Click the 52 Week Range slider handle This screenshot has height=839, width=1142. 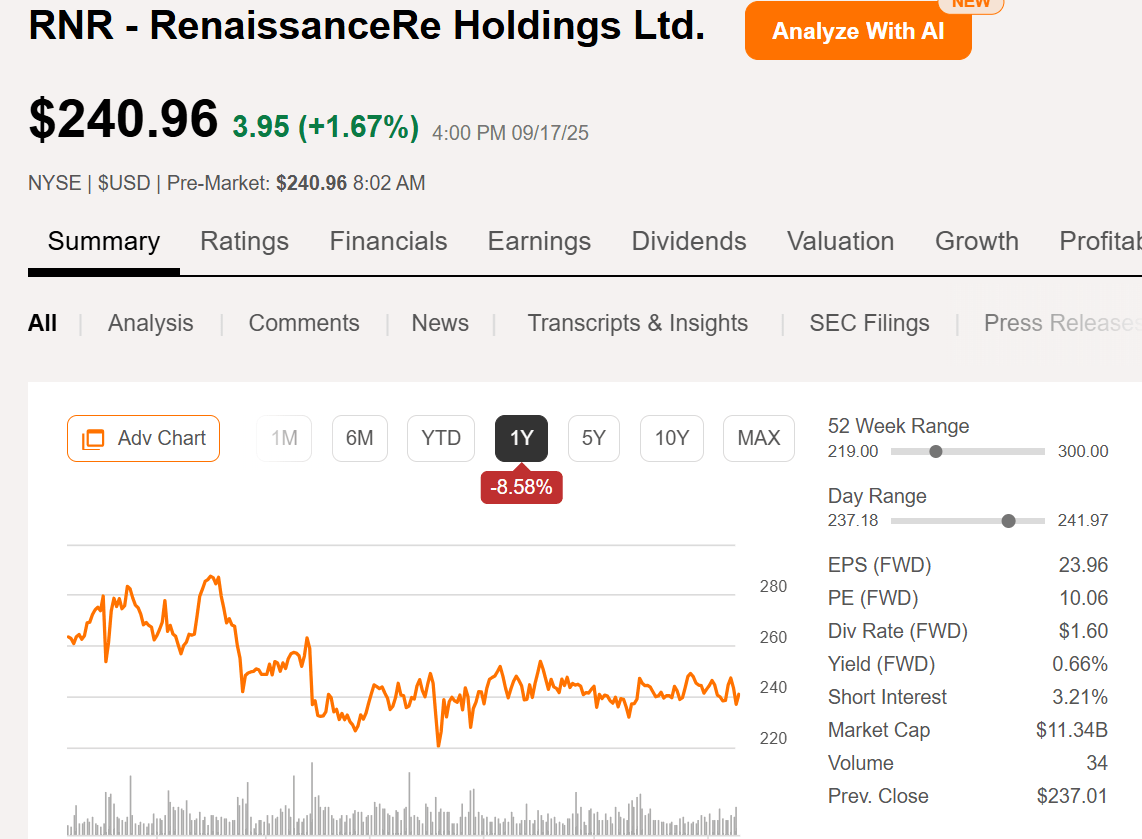(x=936, y=451)
